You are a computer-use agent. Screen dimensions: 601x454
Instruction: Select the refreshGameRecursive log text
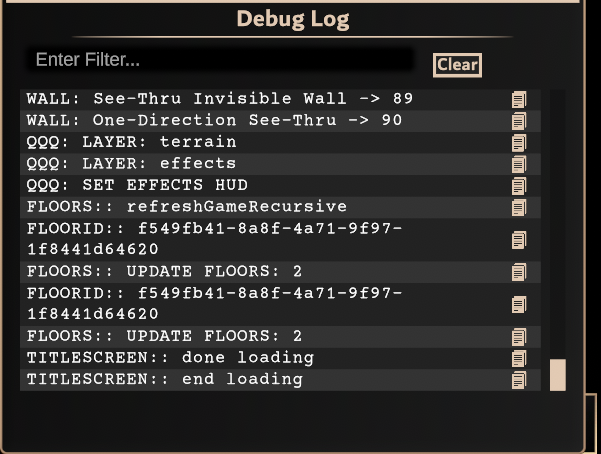(x=187, y=207)
